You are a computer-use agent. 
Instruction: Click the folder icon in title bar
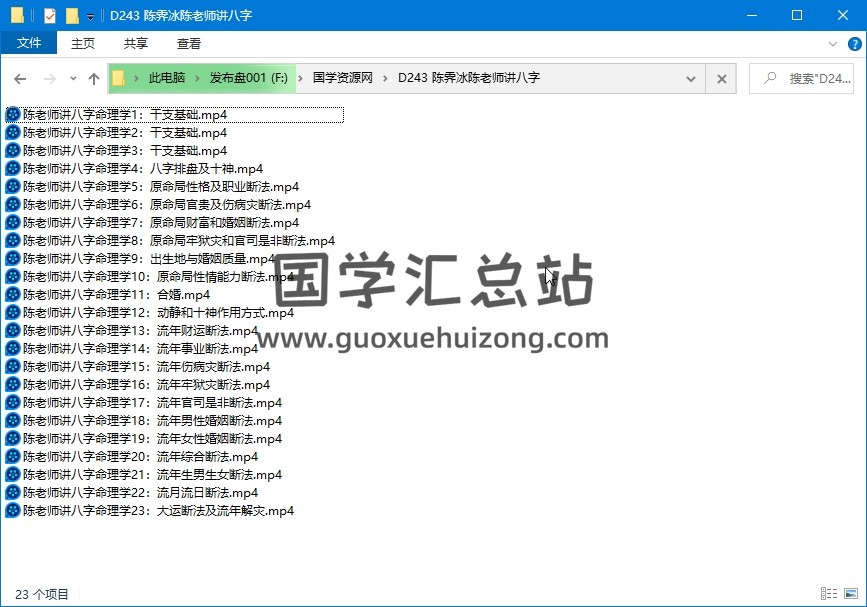[x=17, y=15]
